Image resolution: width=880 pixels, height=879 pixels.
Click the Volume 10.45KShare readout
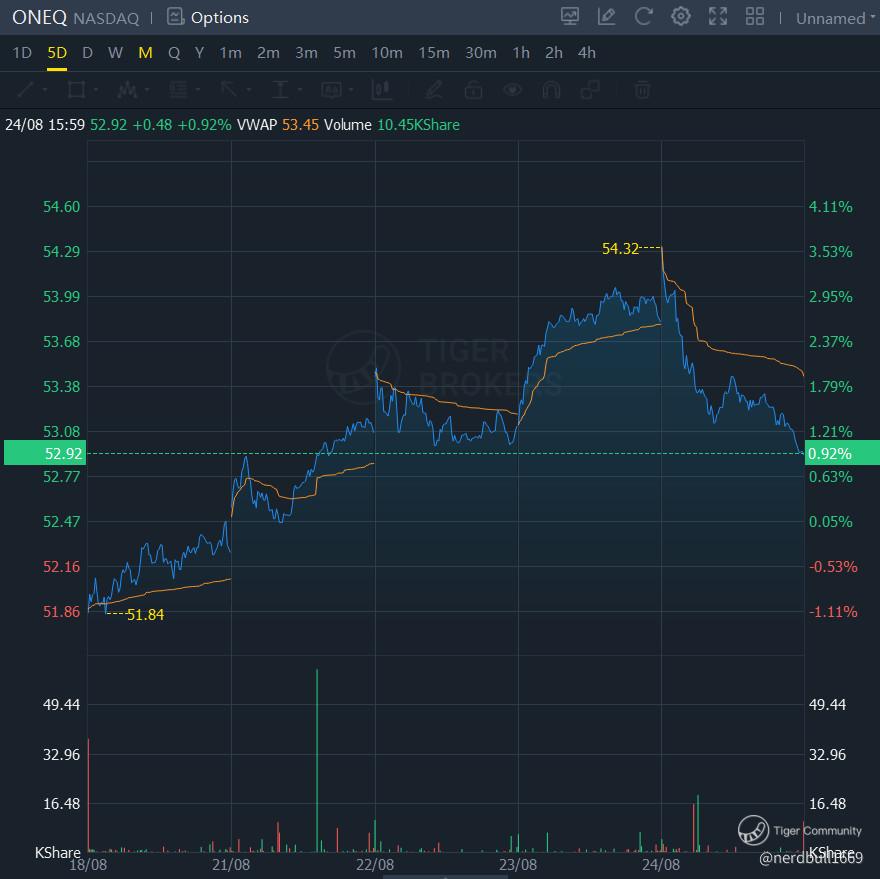click(392, 125)
